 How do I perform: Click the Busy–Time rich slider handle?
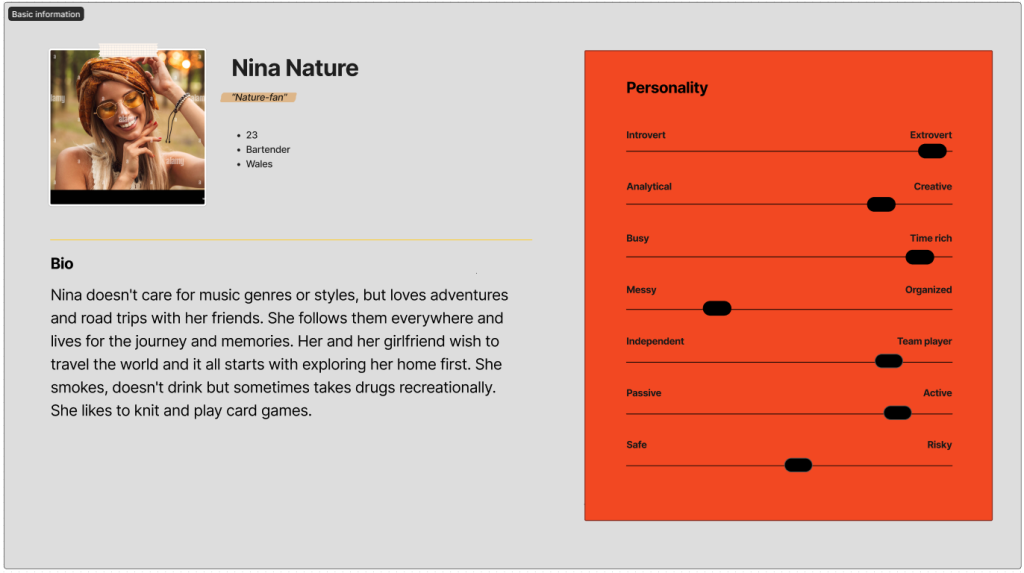tap(919, 257)
